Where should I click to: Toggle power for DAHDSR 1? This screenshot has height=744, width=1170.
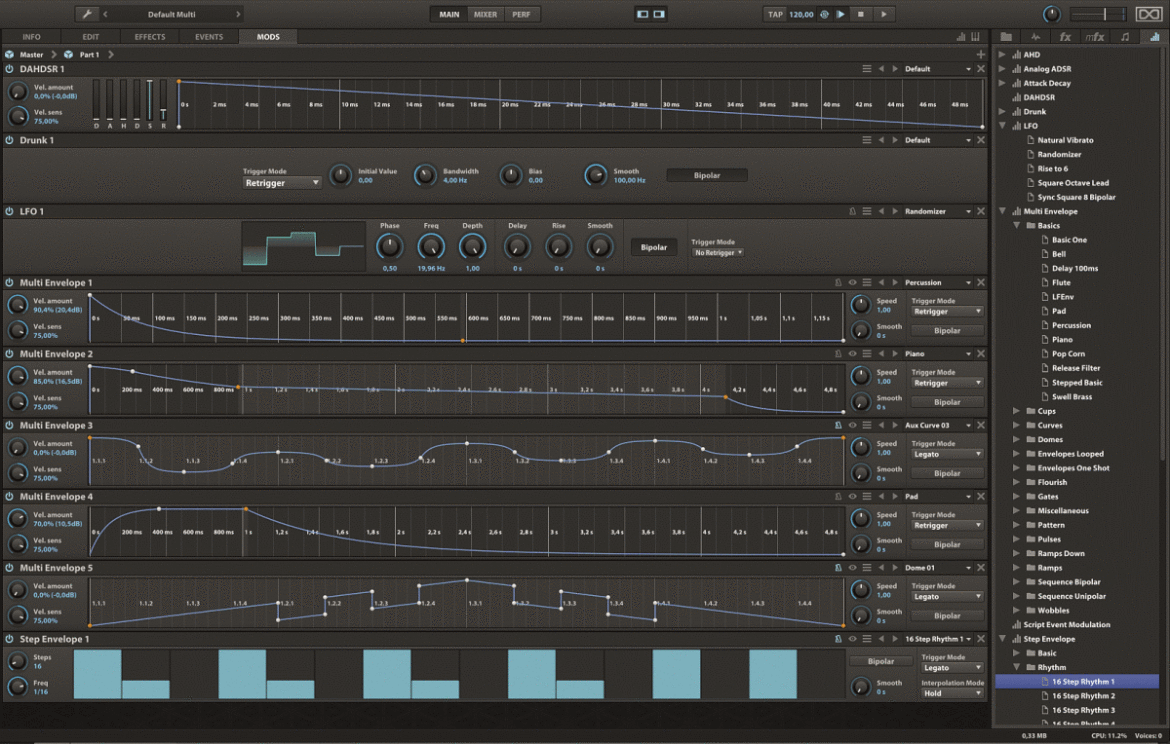tap(10, 69)
